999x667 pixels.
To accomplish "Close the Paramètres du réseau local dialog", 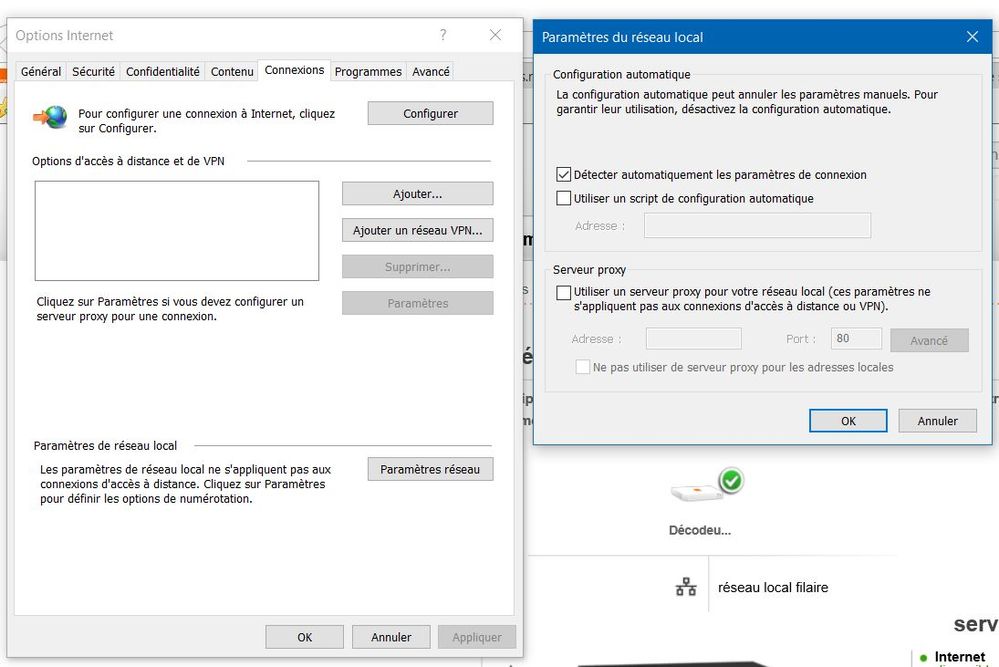I will pyautogui.click(x=972, y=37).
